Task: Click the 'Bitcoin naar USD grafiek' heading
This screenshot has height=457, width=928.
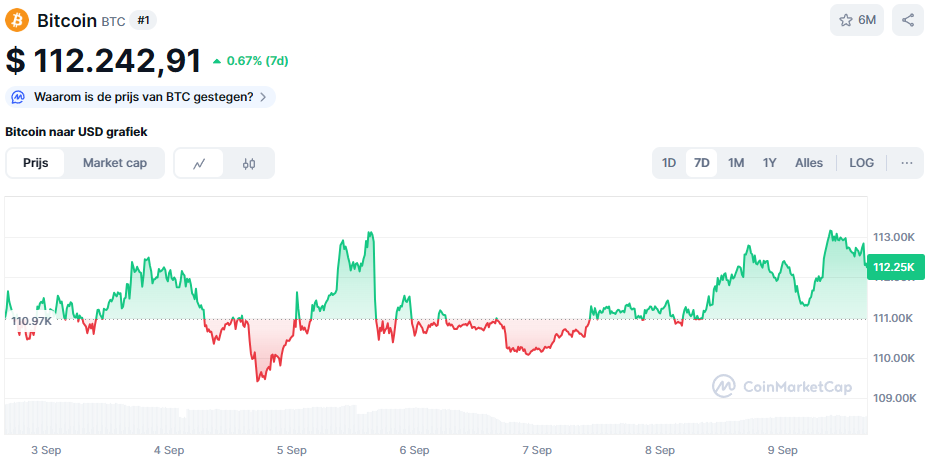Action: pos(76,132)
